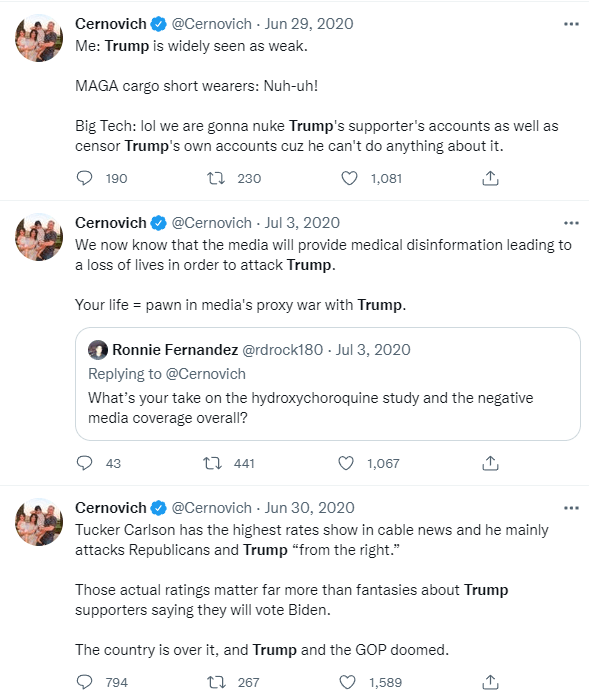Reply to the Jul 3 tweet
Image resolution: width=589 pixels, height=700 pixels.
click(x=84, y=463)
